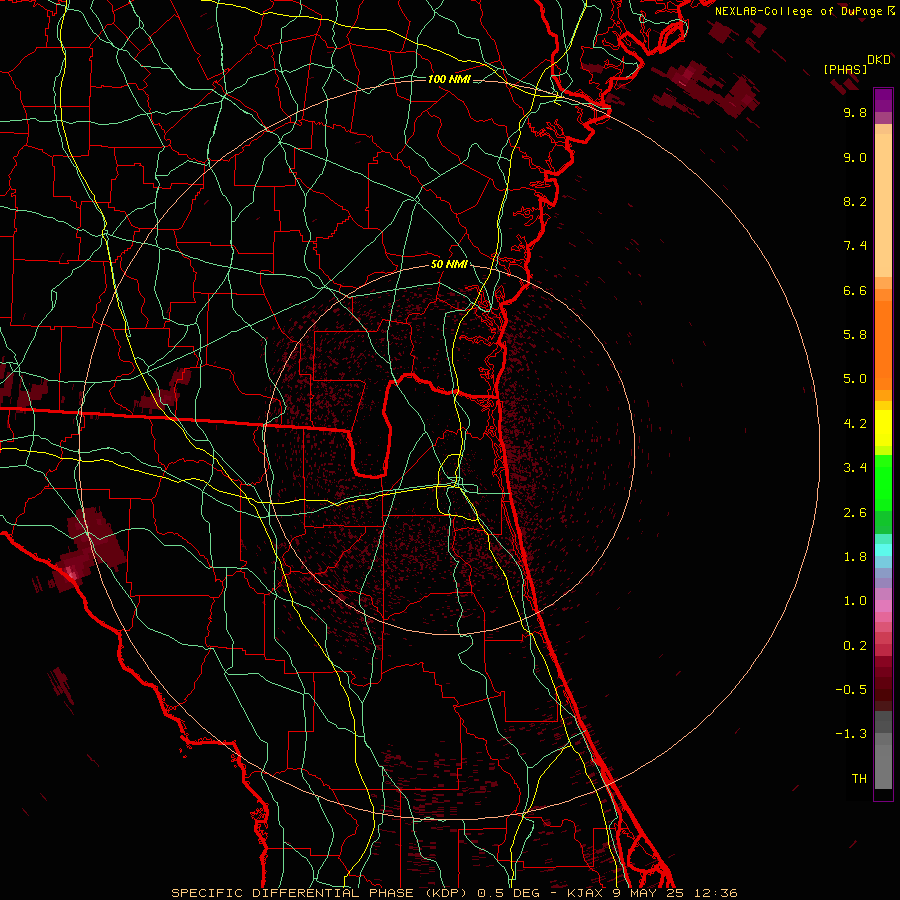Click the NEXLAB-College of DuPage credit text
900x900 pixels.
coord(800,11)
